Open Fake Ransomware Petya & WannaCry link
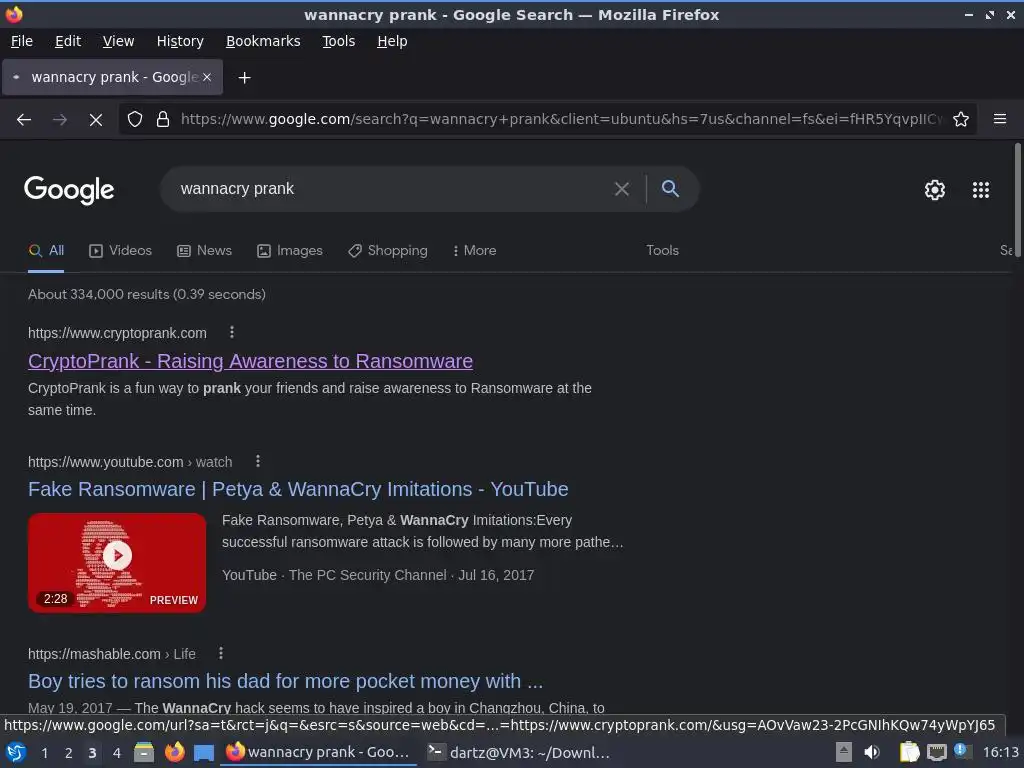Screen dimensions: 1024x768 pos(298,489)
